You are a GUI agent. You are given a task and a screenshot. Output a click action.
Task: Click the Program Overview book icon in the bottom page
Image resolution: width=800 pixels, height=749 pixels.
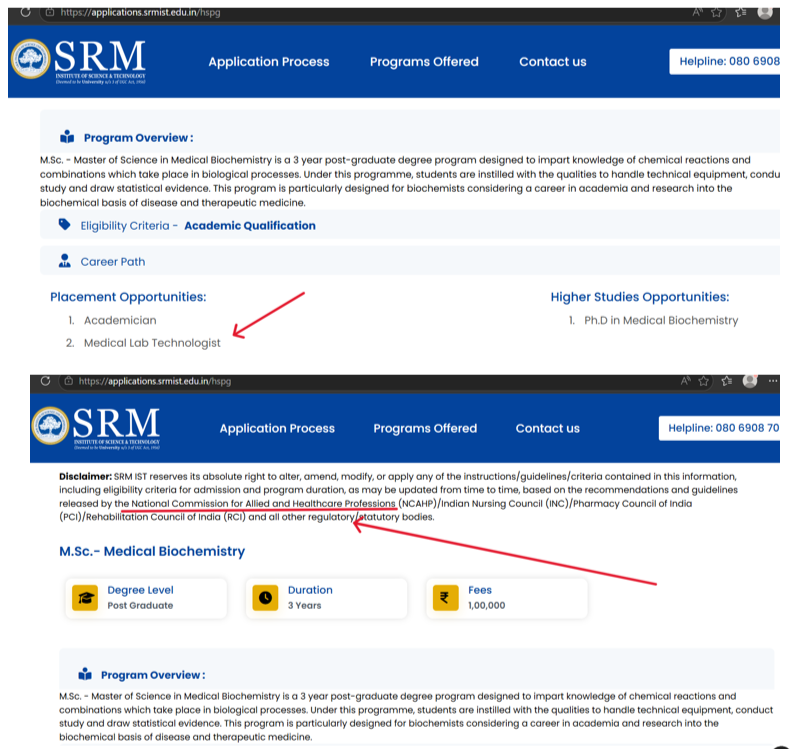tap(85, 675)
